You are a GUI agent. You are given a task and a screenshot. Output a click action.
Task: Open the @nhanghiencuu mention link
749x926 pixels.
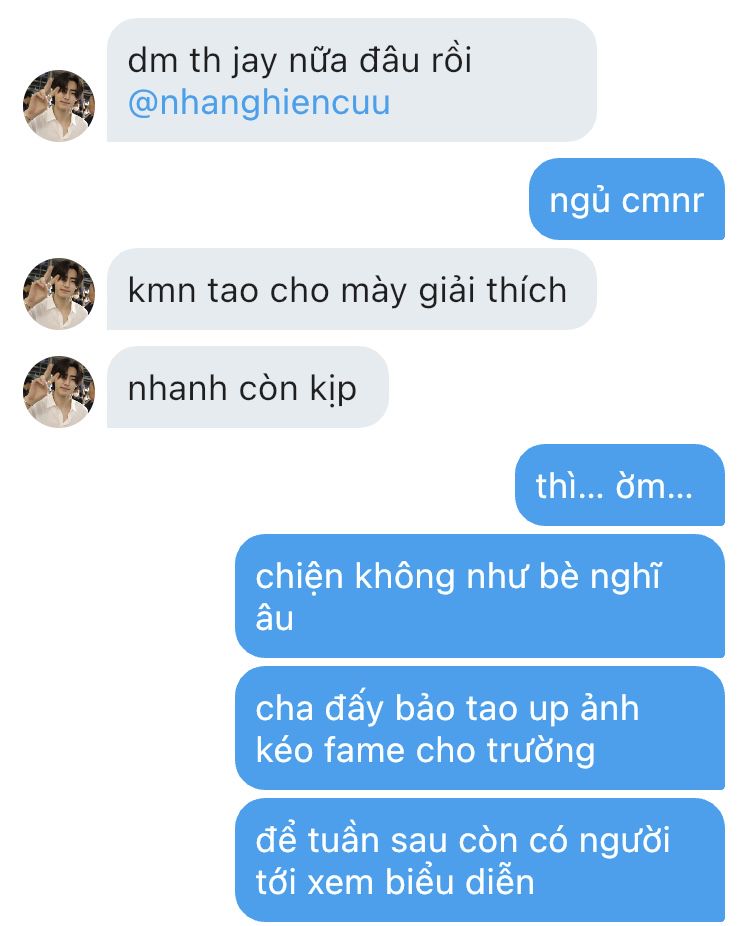[259, 103]
